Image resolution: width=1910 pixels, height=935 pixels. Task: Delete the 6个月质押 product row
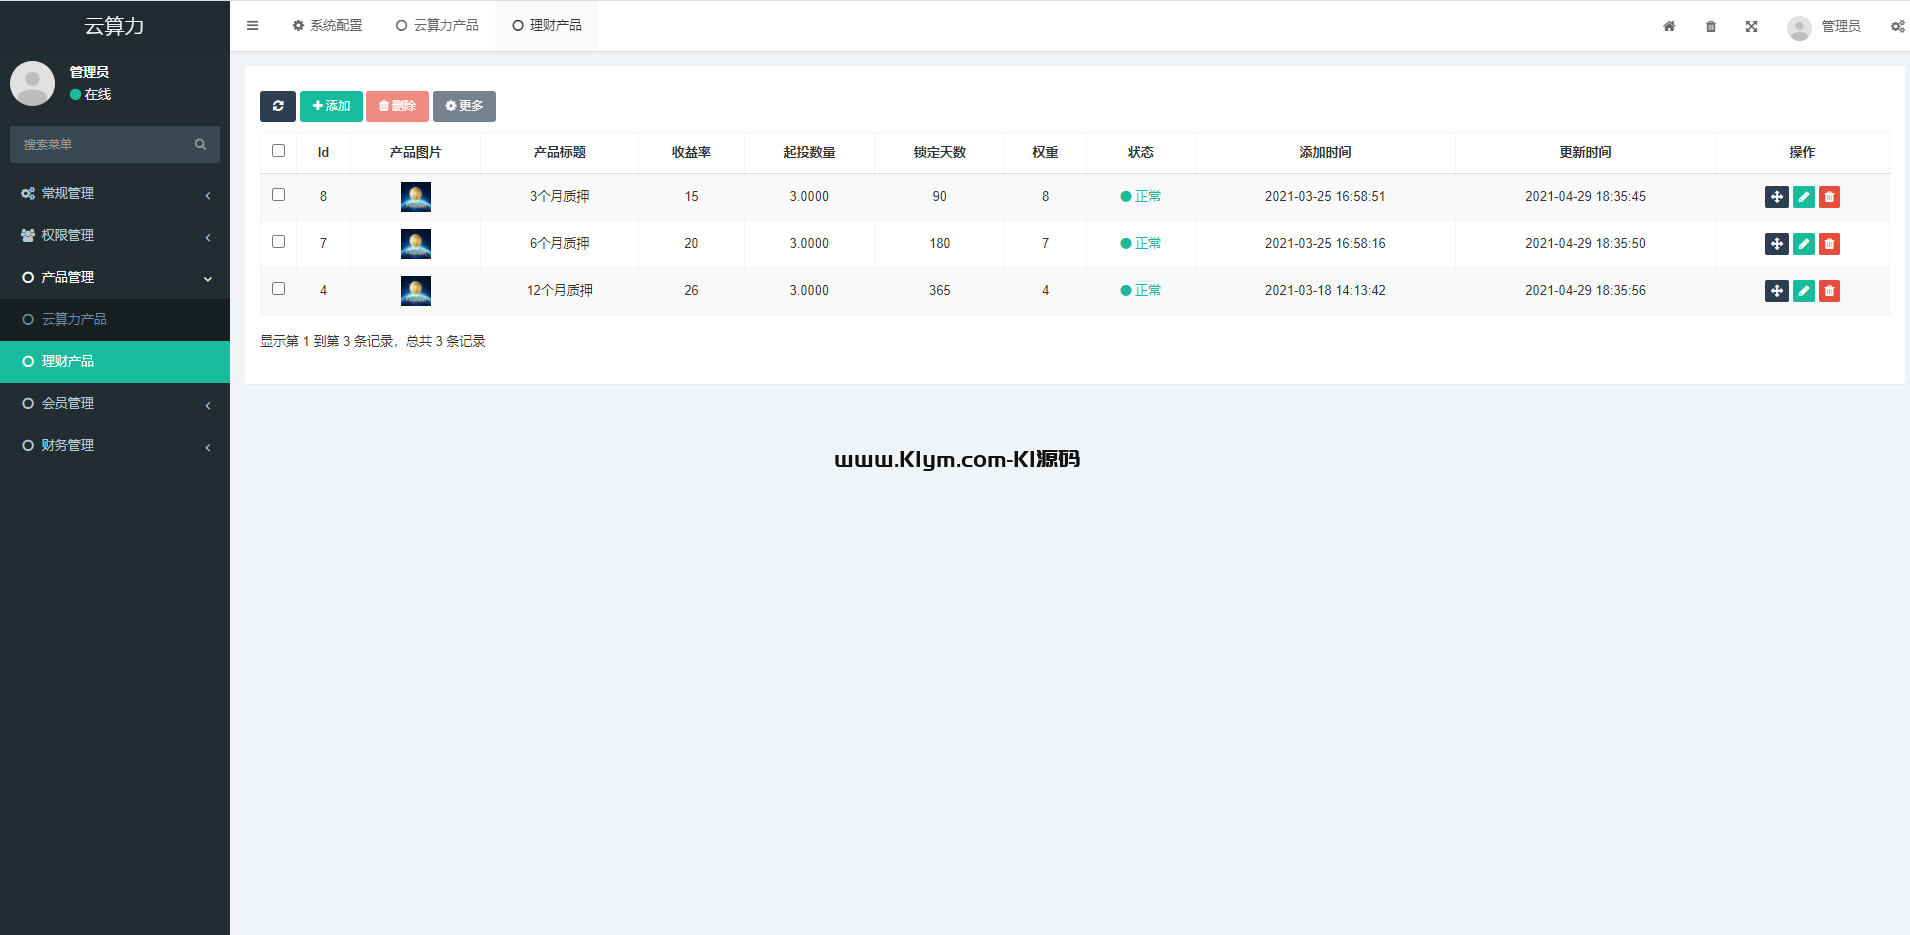click(x=1829, y=244)
